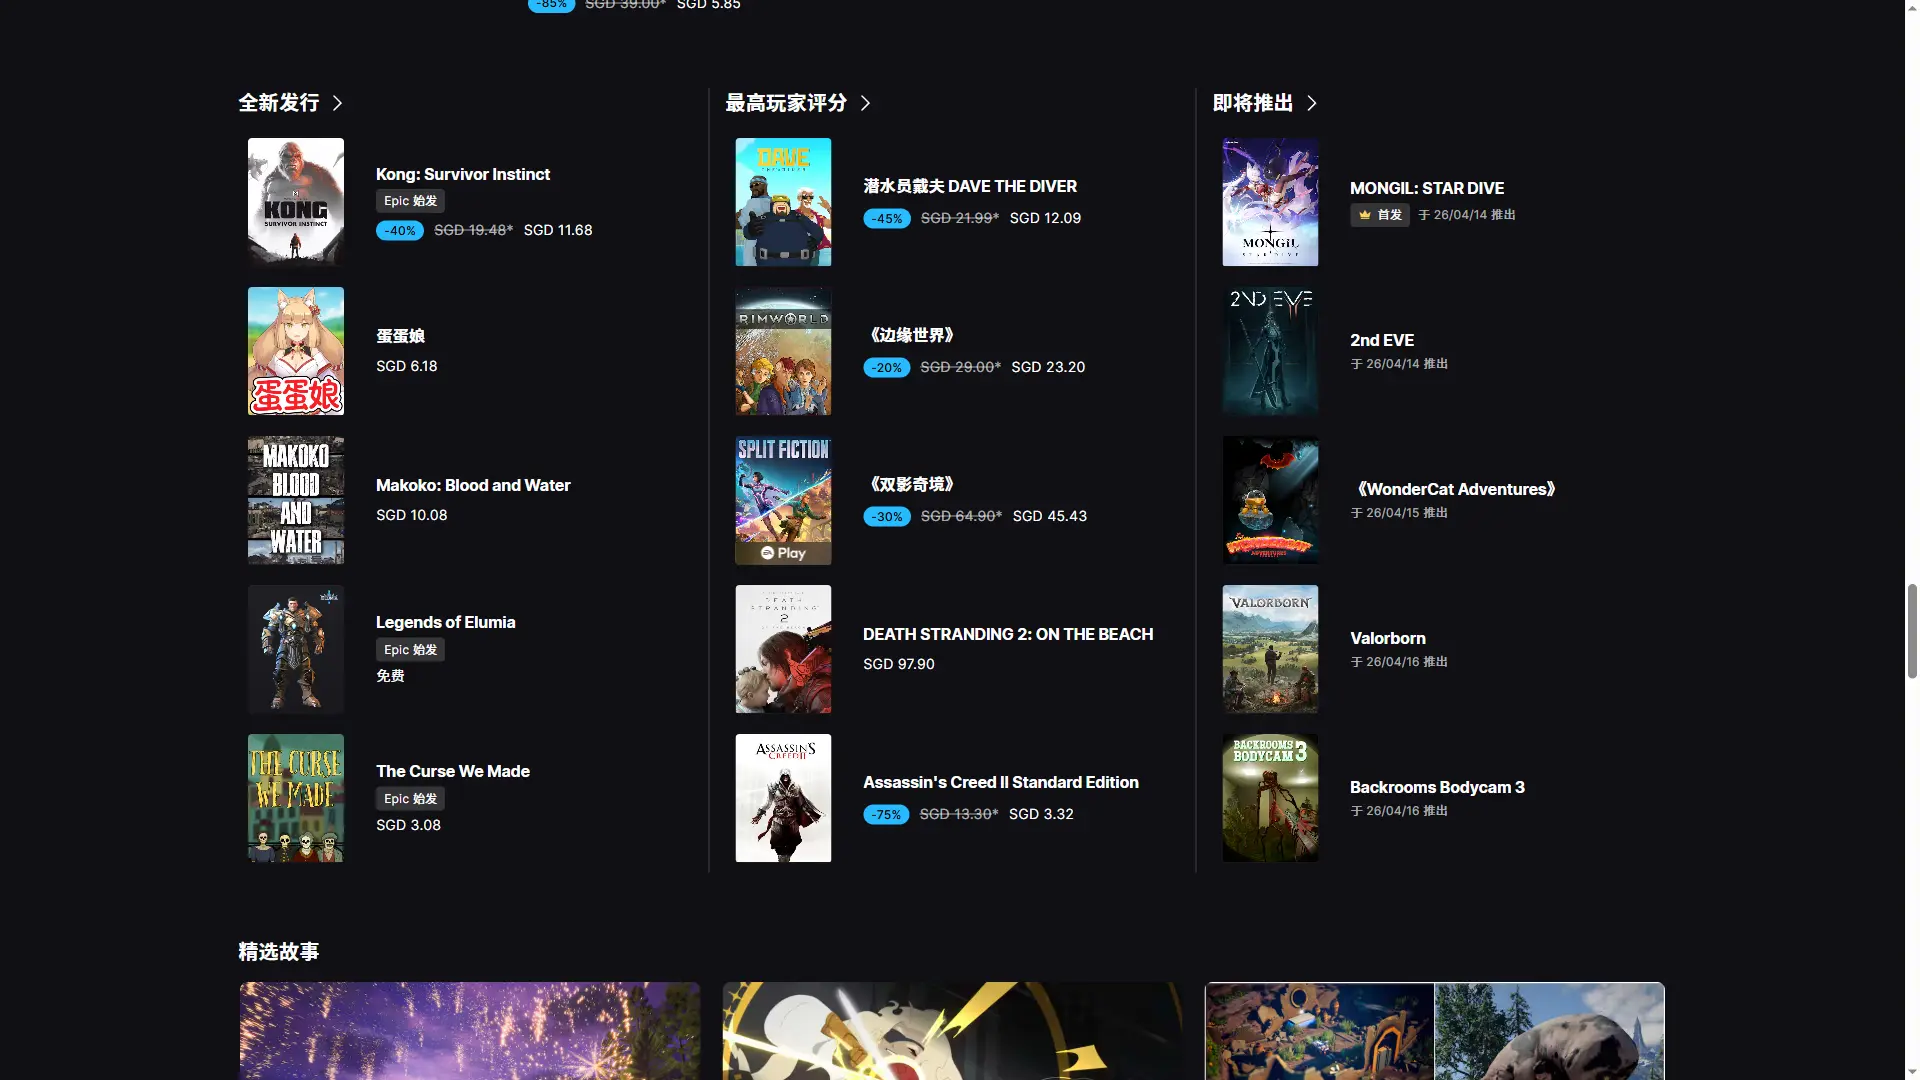Select WonderCat Adventures cover art

pyautogui.click(x=1270, y=500)
